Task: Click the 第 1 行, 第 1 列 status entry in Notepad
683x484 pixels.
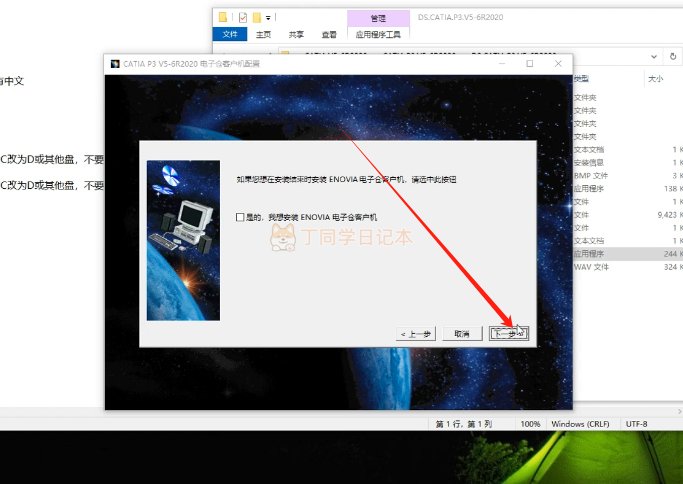Action: click(464, 424)
